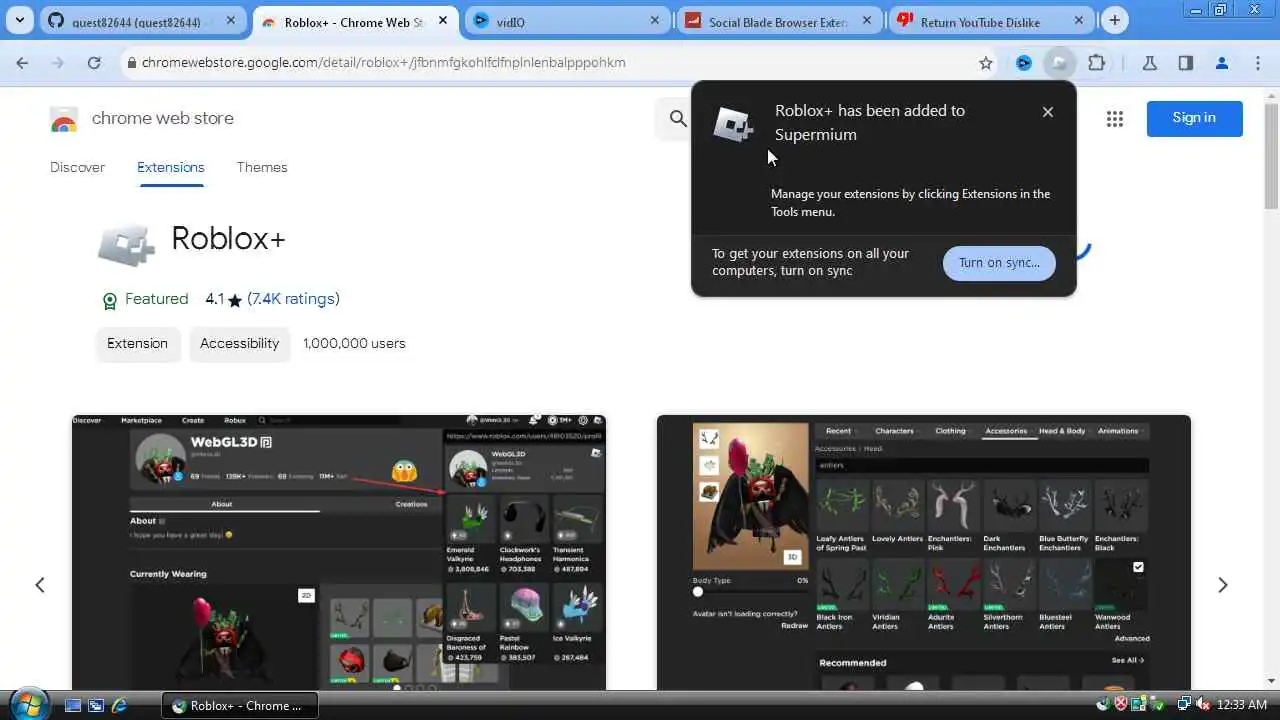1280x720 pixels.
Task: Go to the Discover section
Action: coord(77,167)
